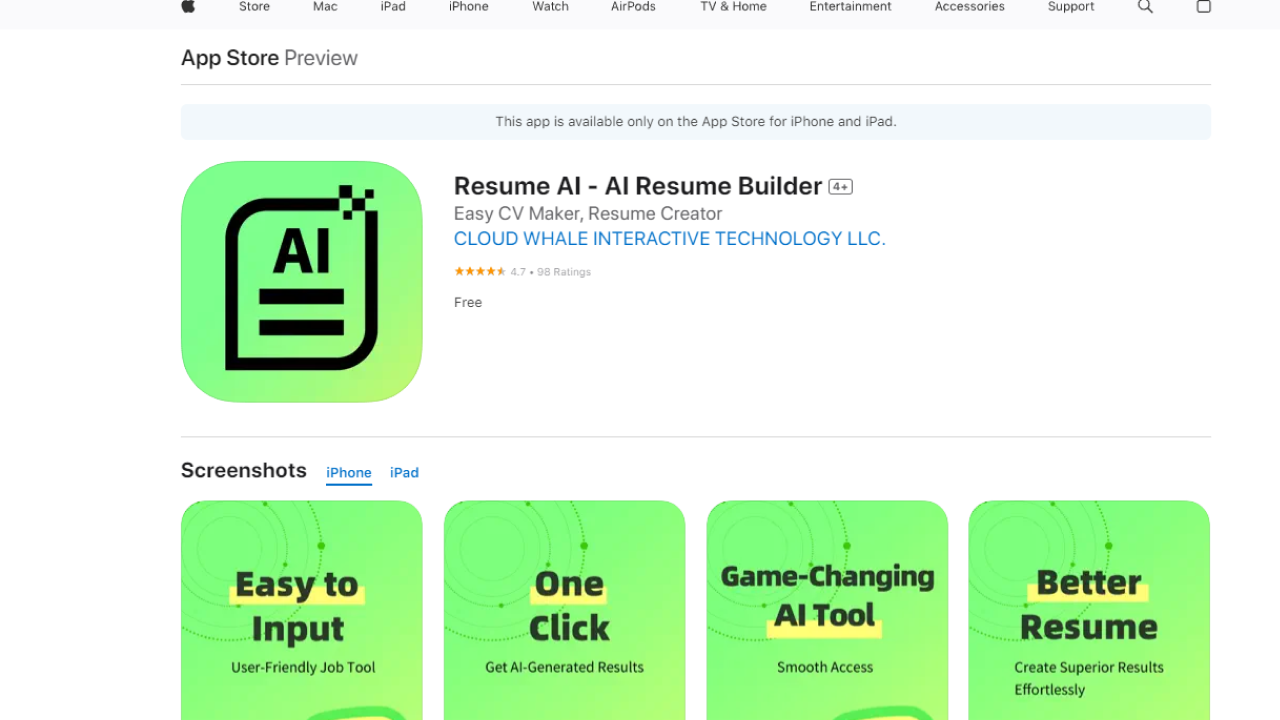Open the Mac menu
Screen dimensions: 1280x720
(325, 6)
